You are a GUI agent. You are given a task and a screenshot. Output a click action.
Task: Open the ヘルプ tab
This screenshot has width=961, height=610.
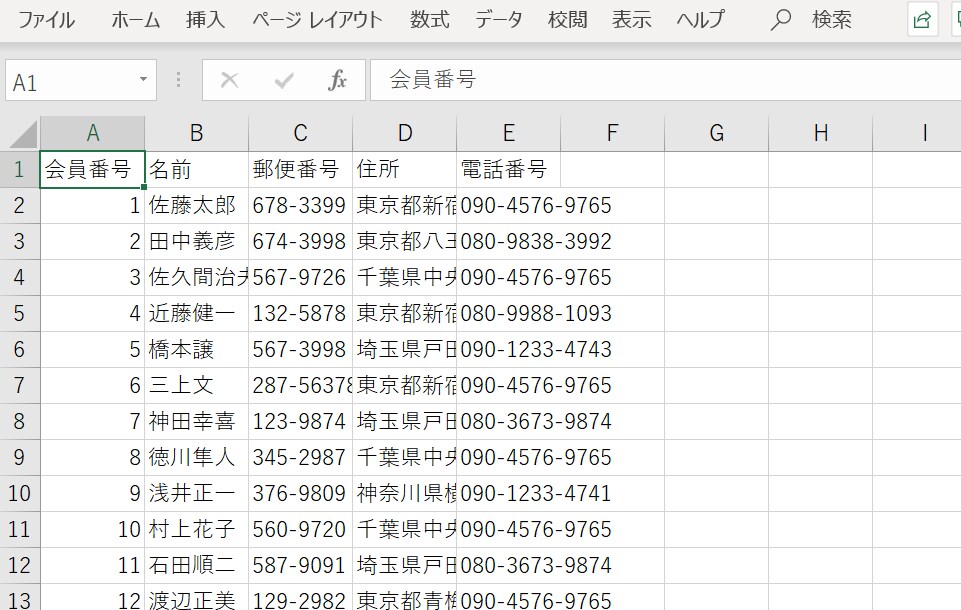click(700, 20)
